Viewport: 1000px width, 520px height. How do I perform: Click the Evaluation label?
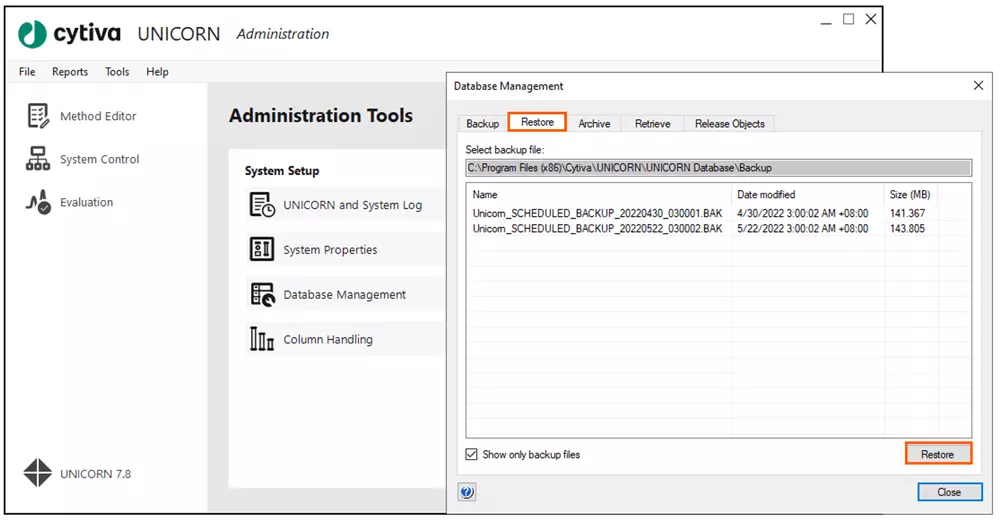pyautogui.click(x=87, y=202)
